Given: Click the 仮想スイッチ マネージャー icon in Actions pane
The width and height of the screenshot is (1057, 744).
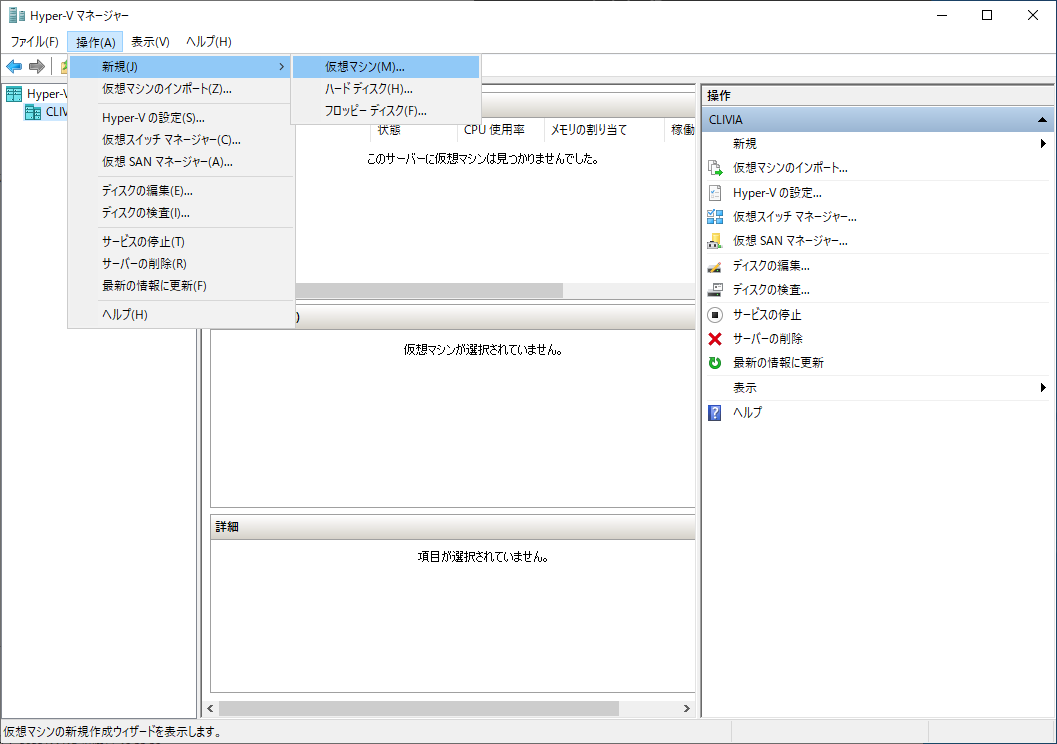Looking at the screenshot, I should pos(715,217).
